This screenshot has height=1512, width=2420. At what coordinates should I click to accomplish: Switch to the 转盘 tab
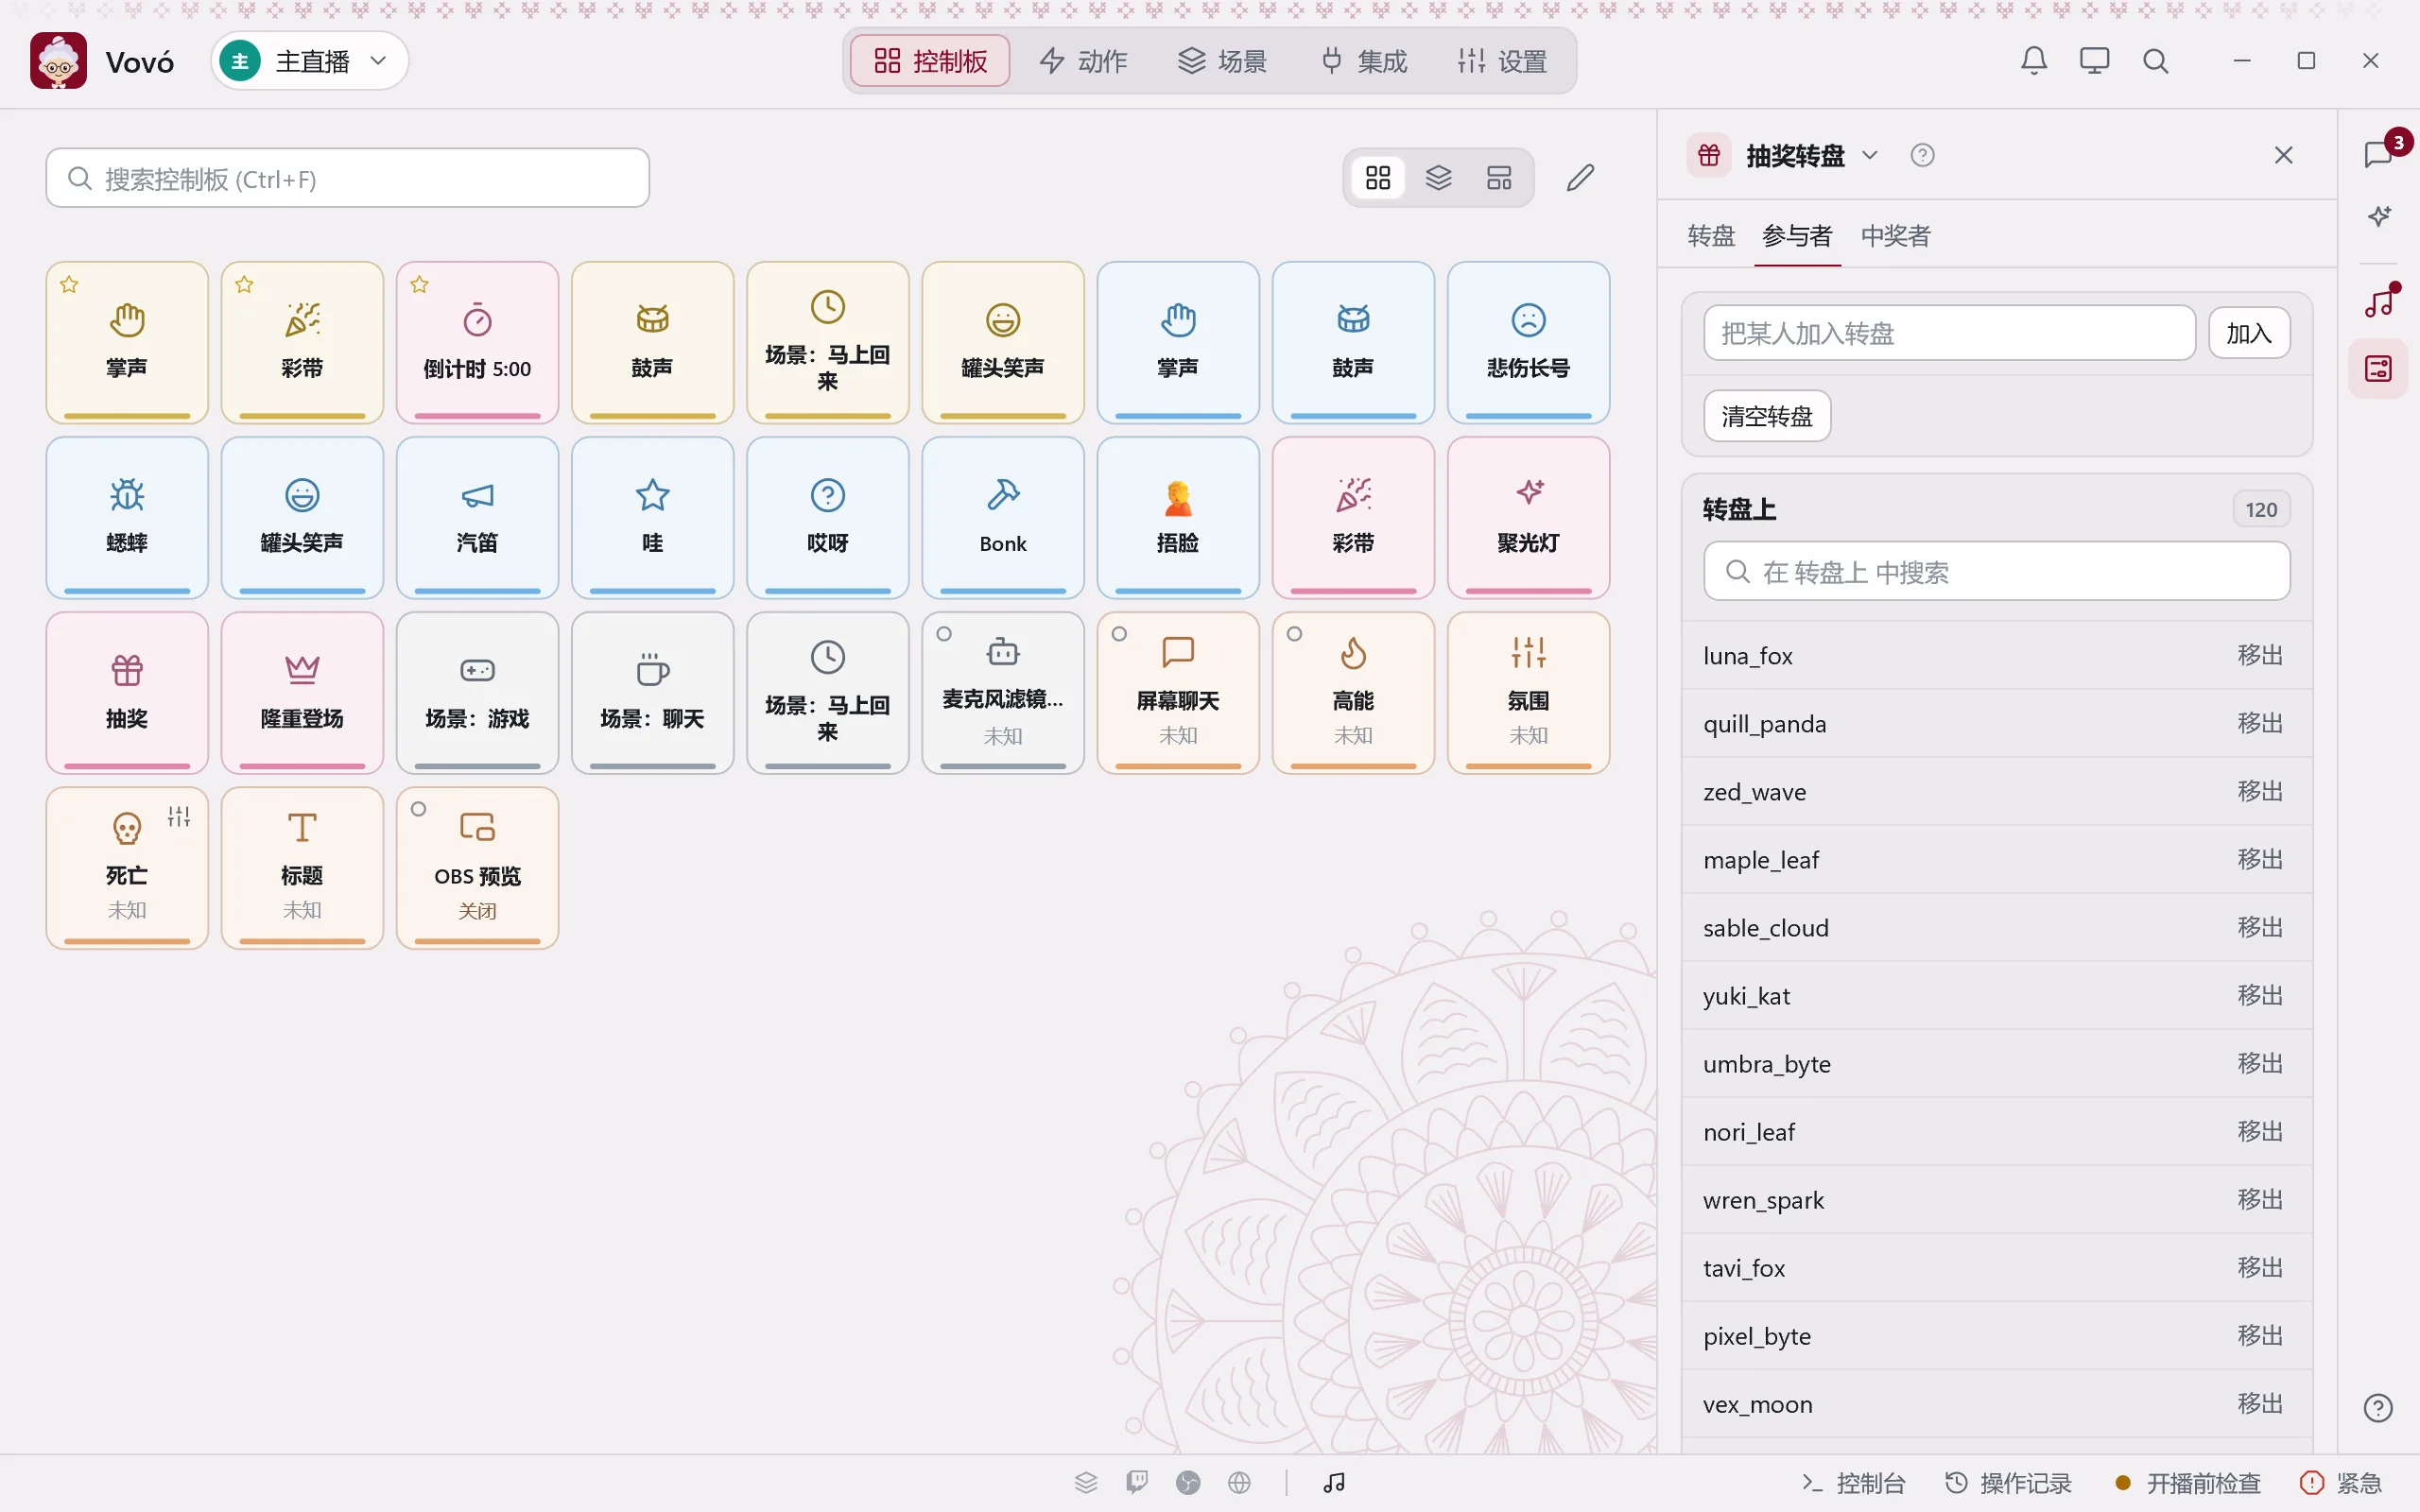[x=1711, y=236]
